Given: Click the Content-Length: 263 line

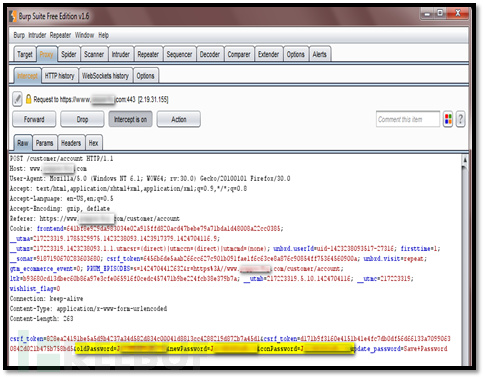Looking at the screenshot, I should tap(41, 319).
